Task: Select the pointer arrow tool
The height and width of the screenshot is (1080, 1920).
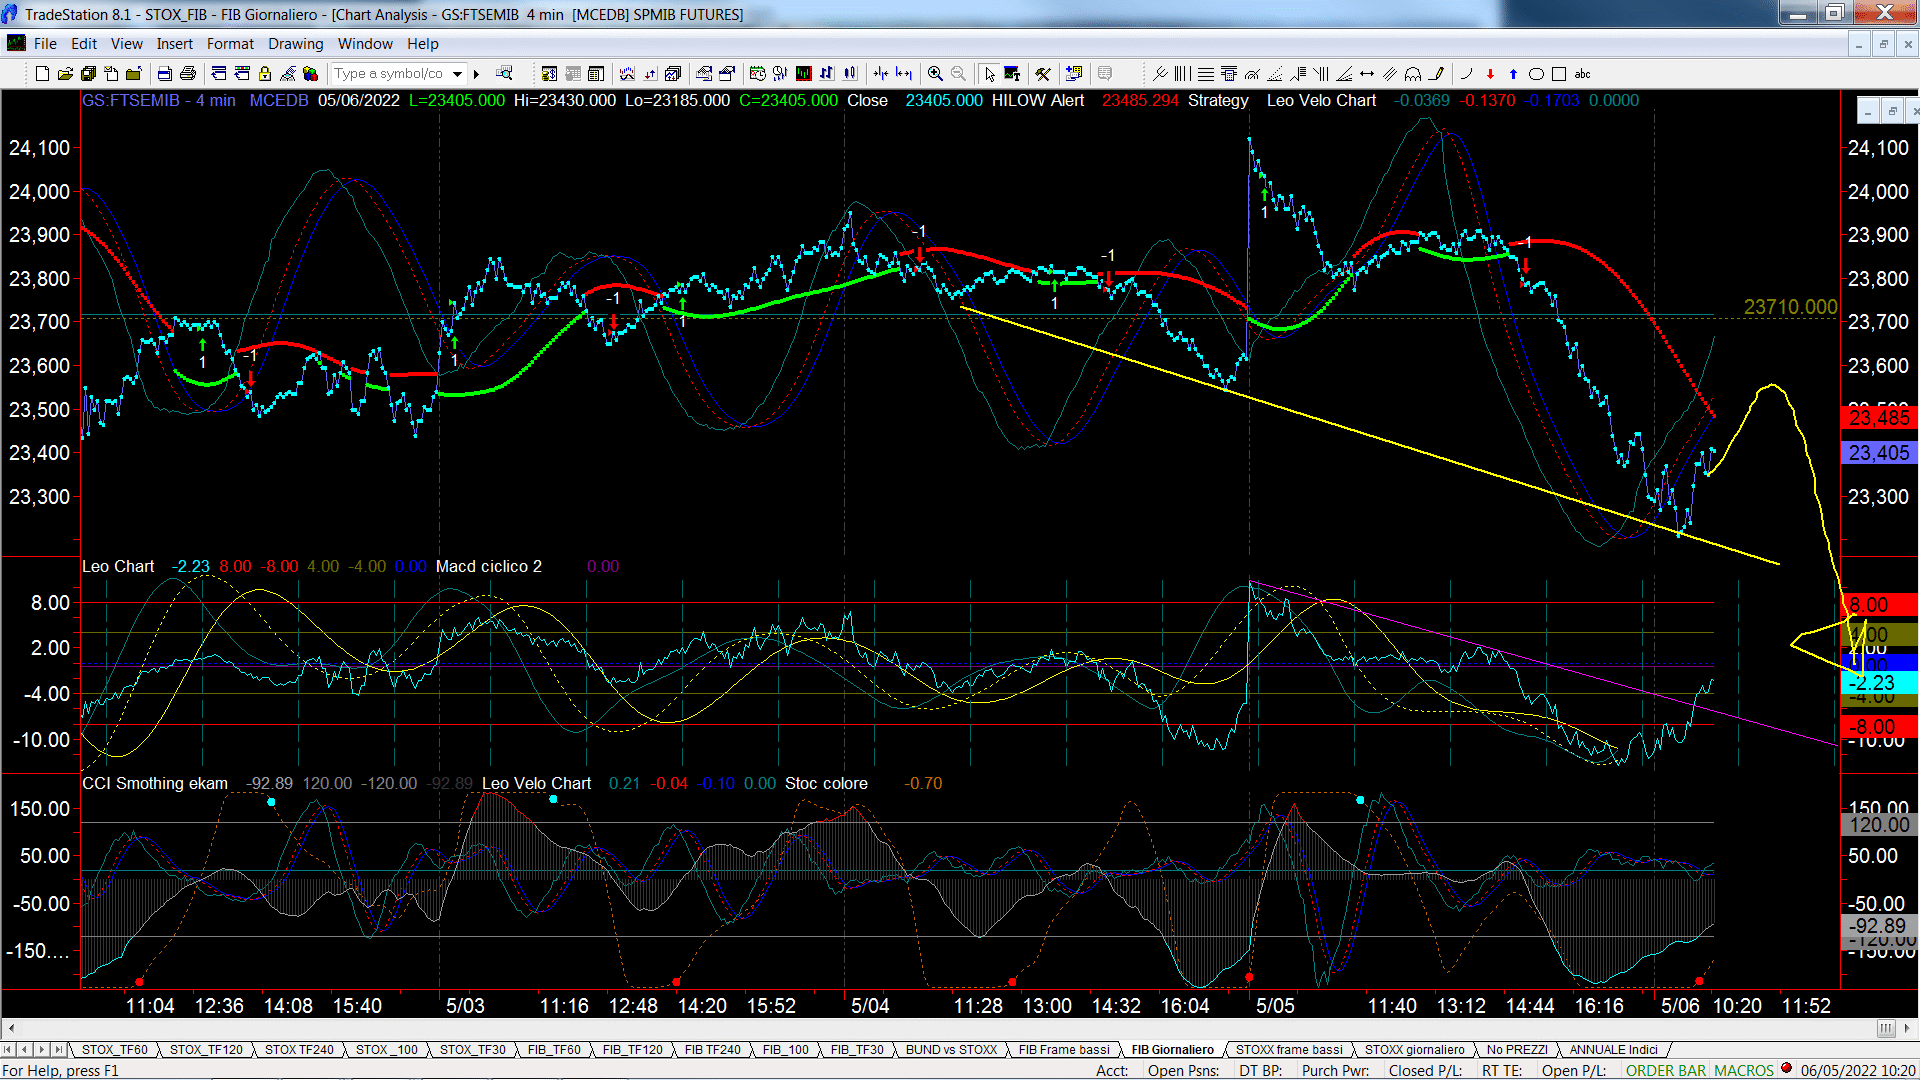Action: 989,73
